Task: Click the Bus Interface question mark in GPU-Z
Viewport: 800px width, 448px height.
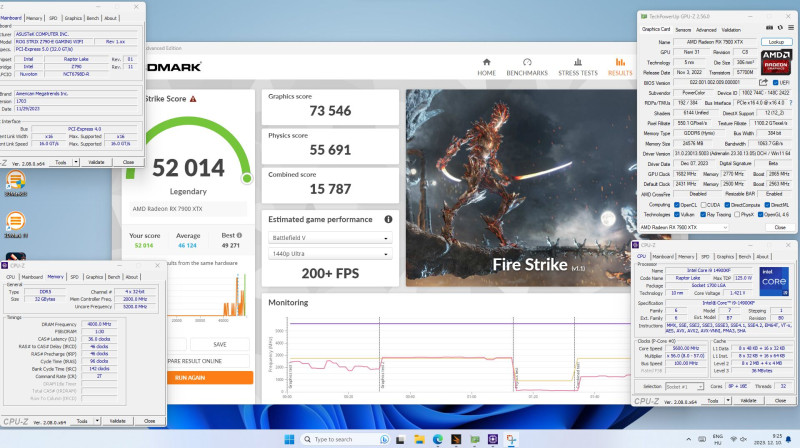Action: pos(791,103)
